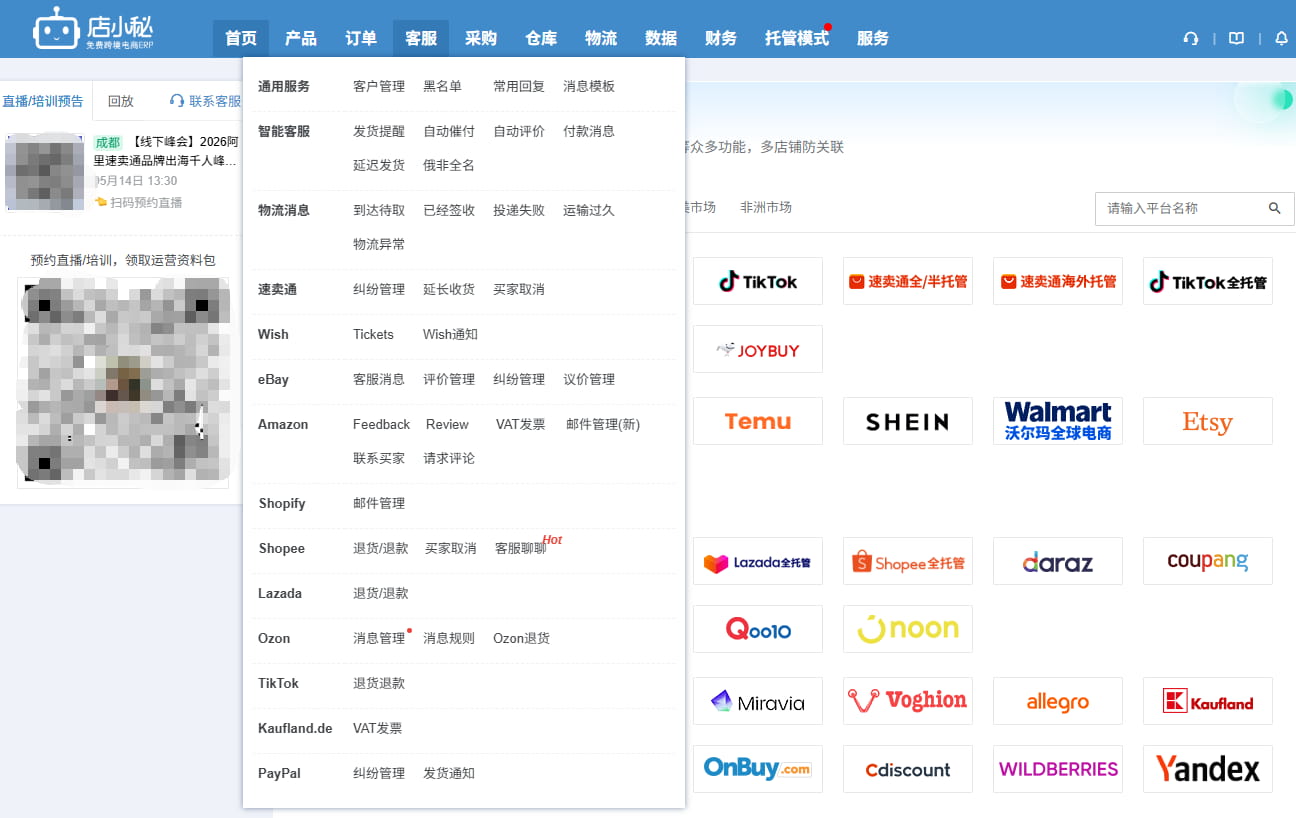
Task: Open Shopify 邮件管理 link
Action: (379, 503)
